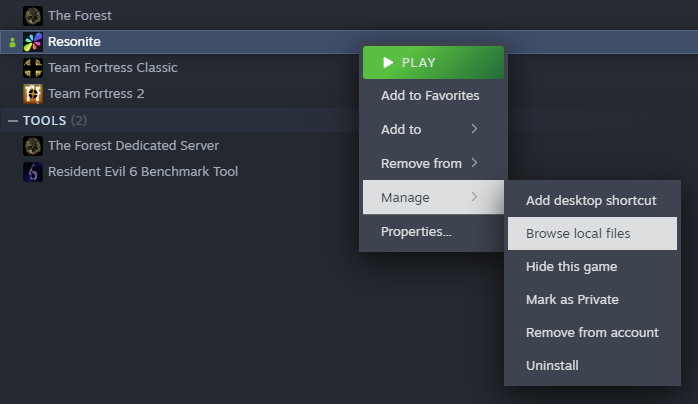Image resolution: width=698 pixels, height=404 pixels.
Task: Click the Resonite colorful logo icon
Action: coord(33,42)
